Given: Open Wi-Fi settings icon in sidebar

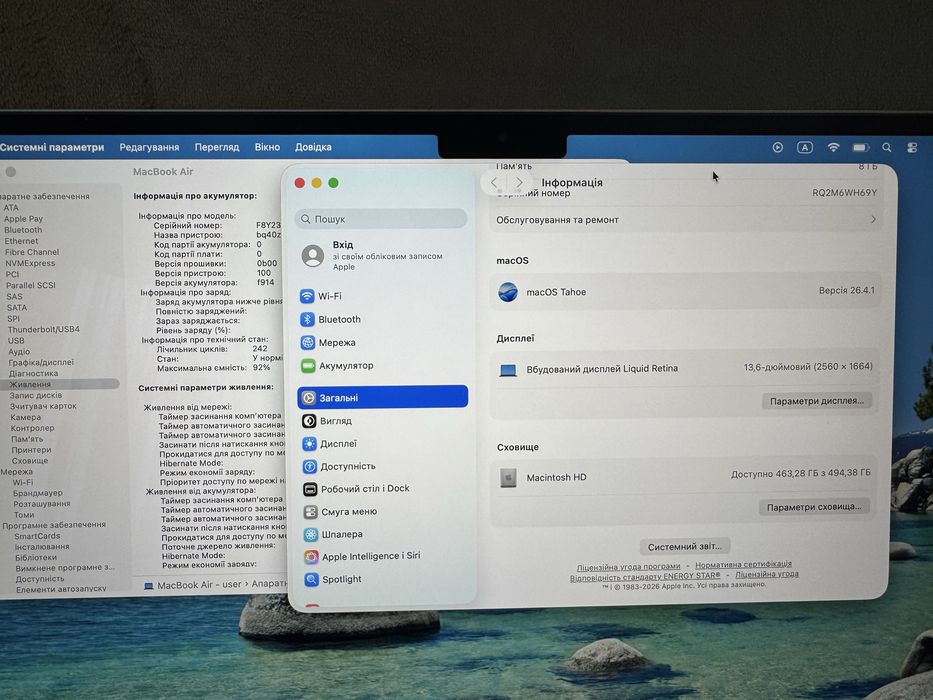Looking at the screenshot, I should (x=307, y=296).
